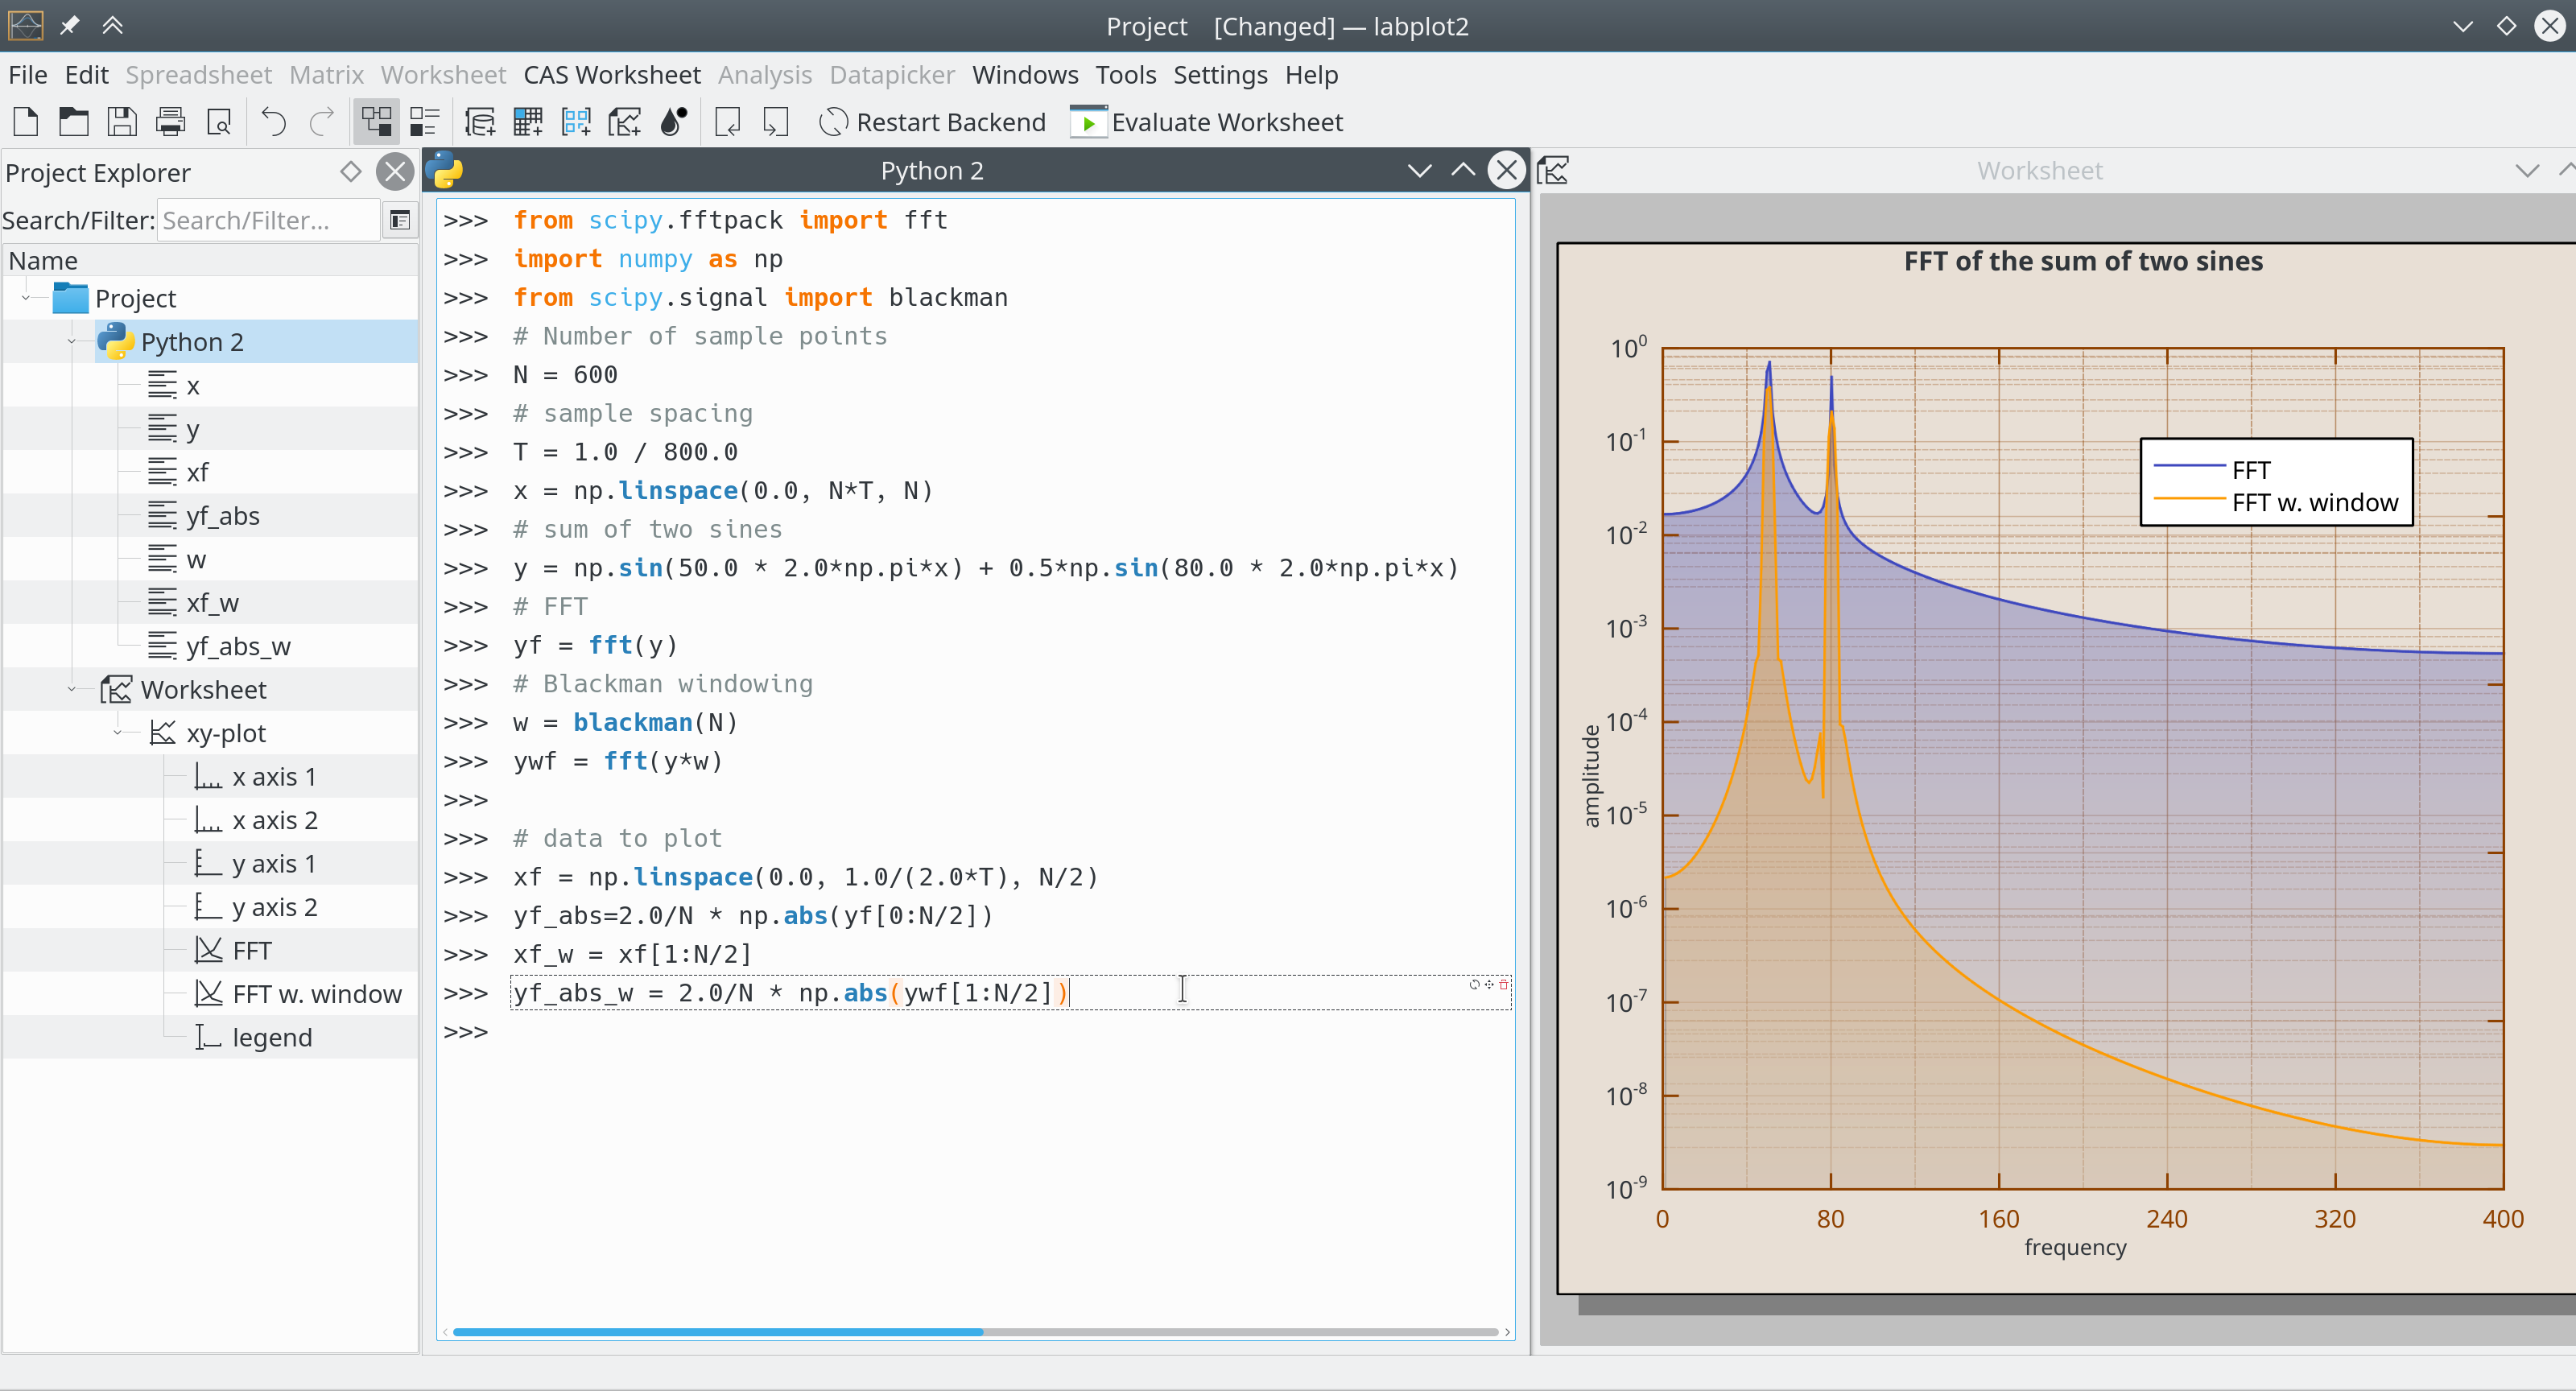This screenshot has width=2576, height=1391.
Task: Click the New project icon
Action: (x=26, y=122)
